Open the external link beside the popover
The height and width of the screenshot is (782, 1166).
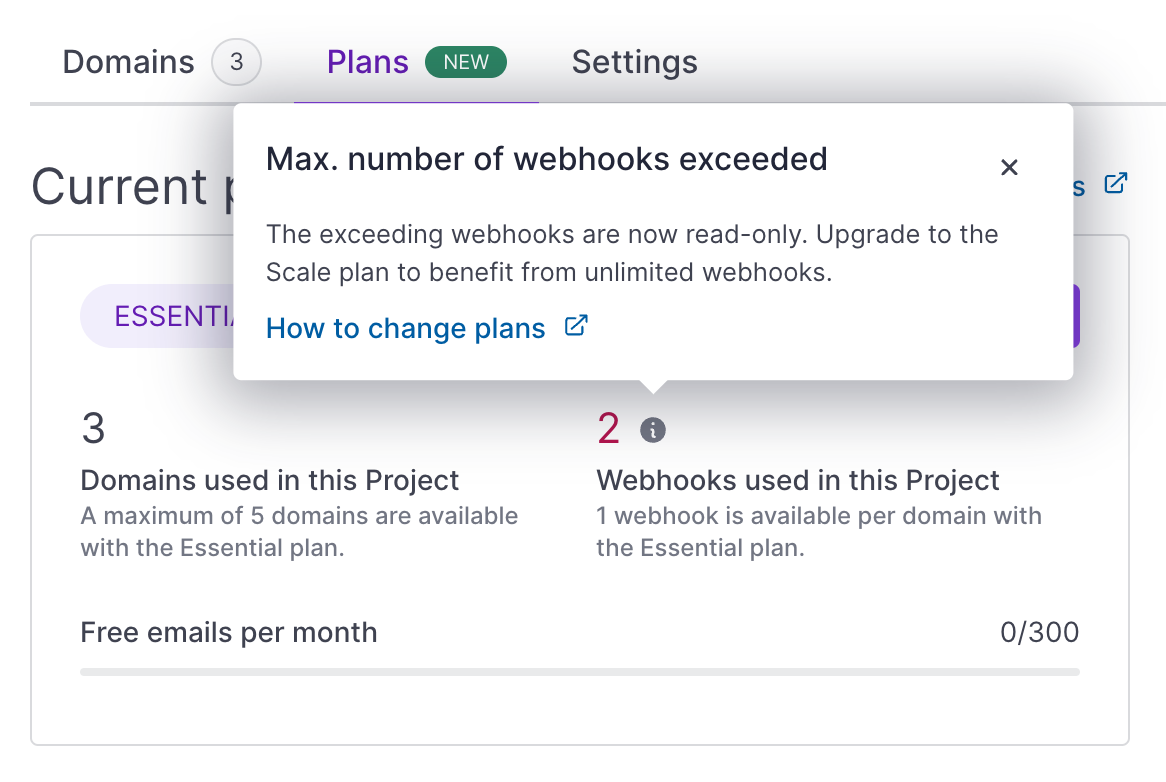point(1117,184)
